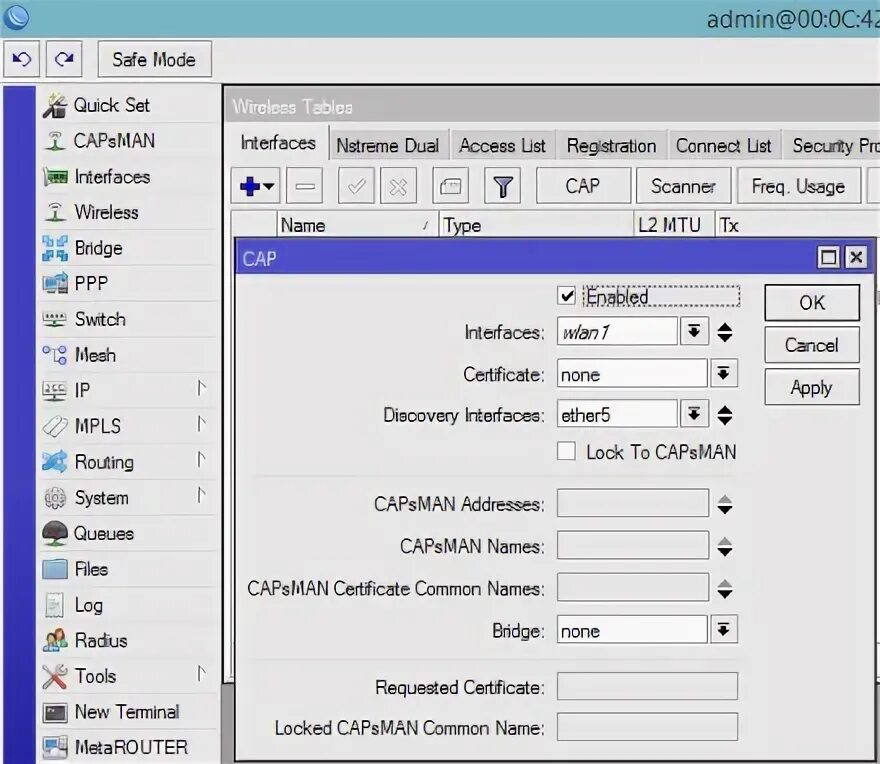Click the funnel filter button
The width and height of the screenshot is (880, 764).
click(x=502, y=186)
